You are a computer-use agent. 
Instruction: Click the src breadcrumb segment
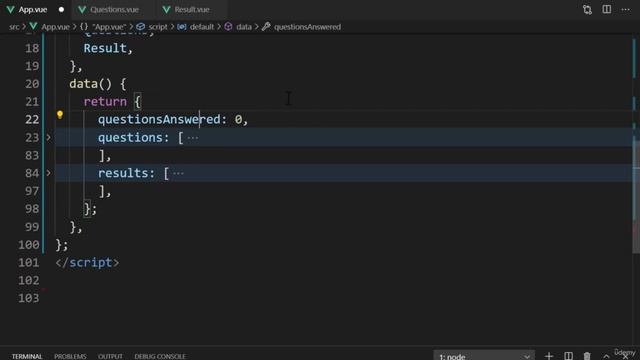14,27
